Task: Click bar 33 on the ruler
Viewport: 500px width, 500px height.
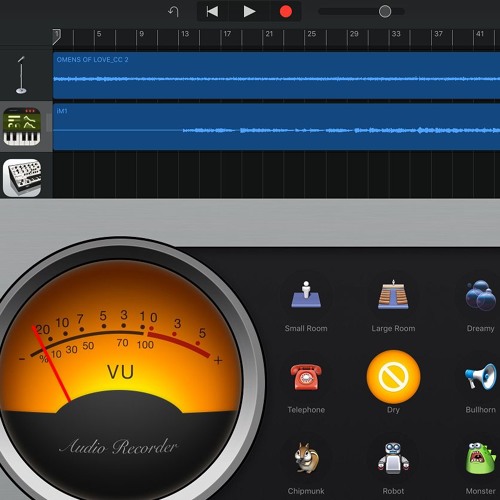Action: click(x=396, y=34)
